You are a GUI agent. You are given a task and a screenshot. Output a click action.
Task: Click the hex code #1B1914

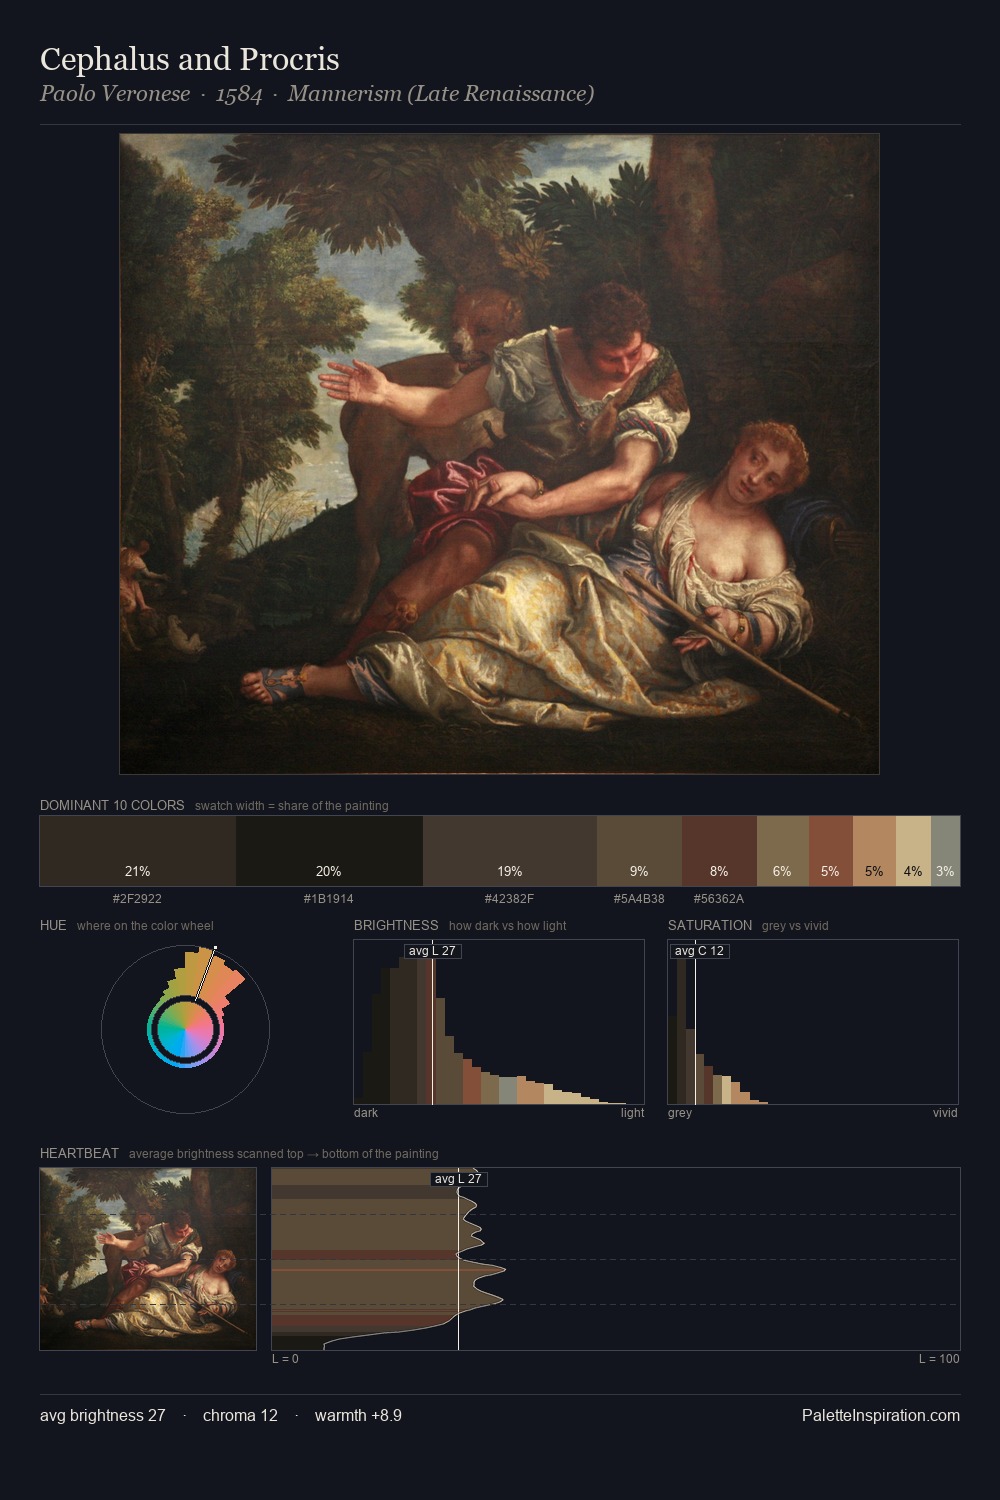[328, 899]
